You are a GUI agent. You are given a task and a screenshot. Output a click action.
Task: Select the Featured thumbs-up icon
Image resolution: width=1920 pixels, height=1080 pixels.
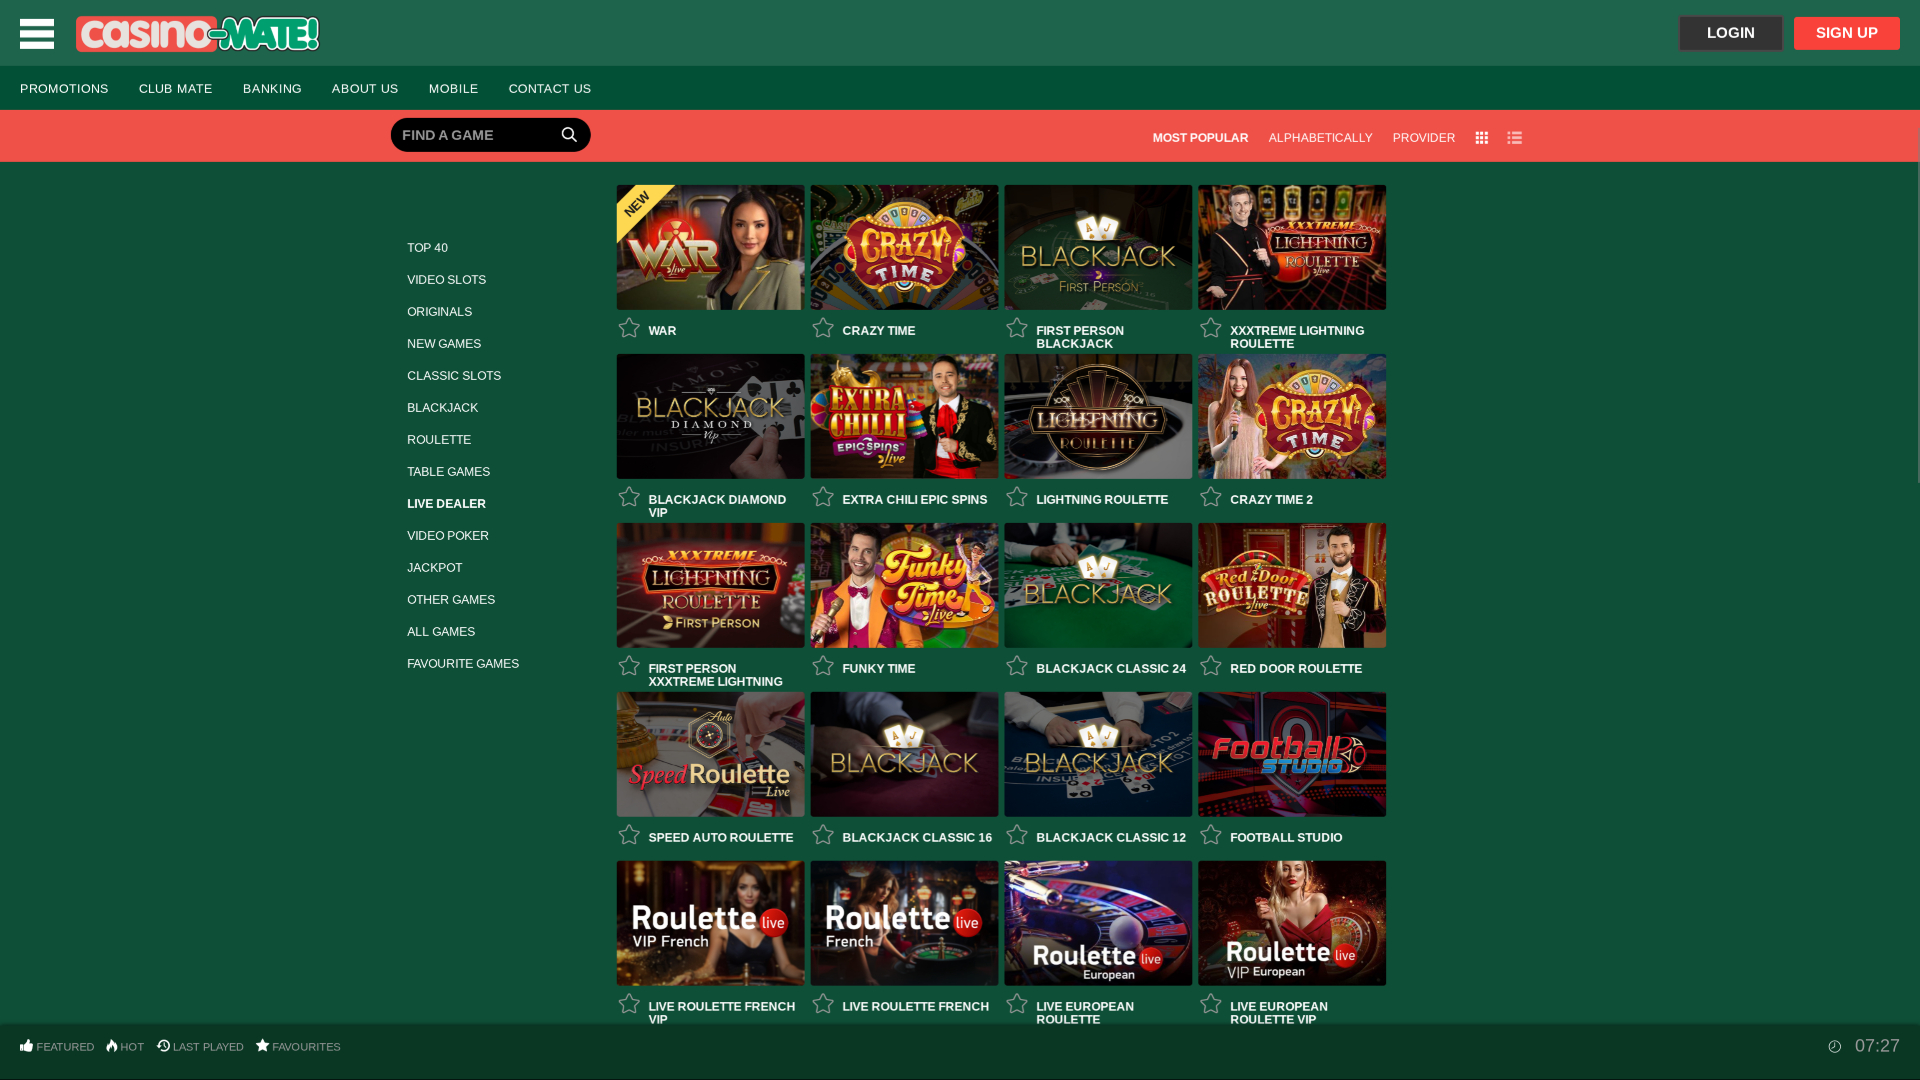click(x=25, y=1046)
